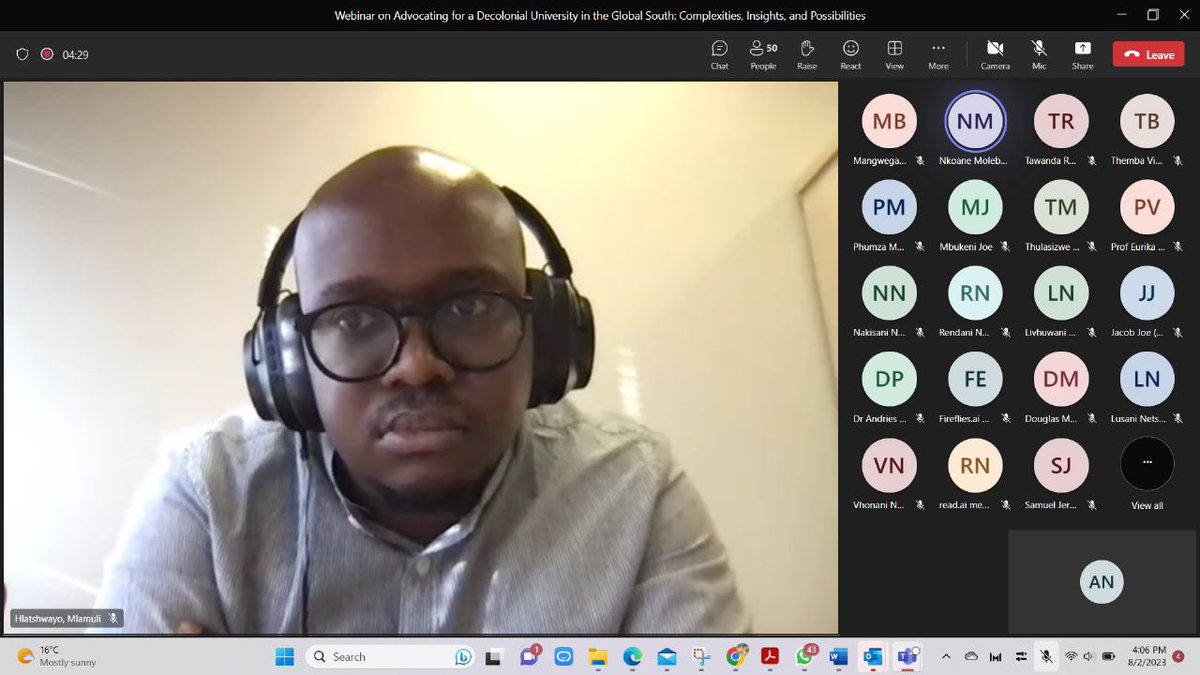Toggle the Camera on
This screenshot has width=1200, height=675.
(x=995, y=54)
